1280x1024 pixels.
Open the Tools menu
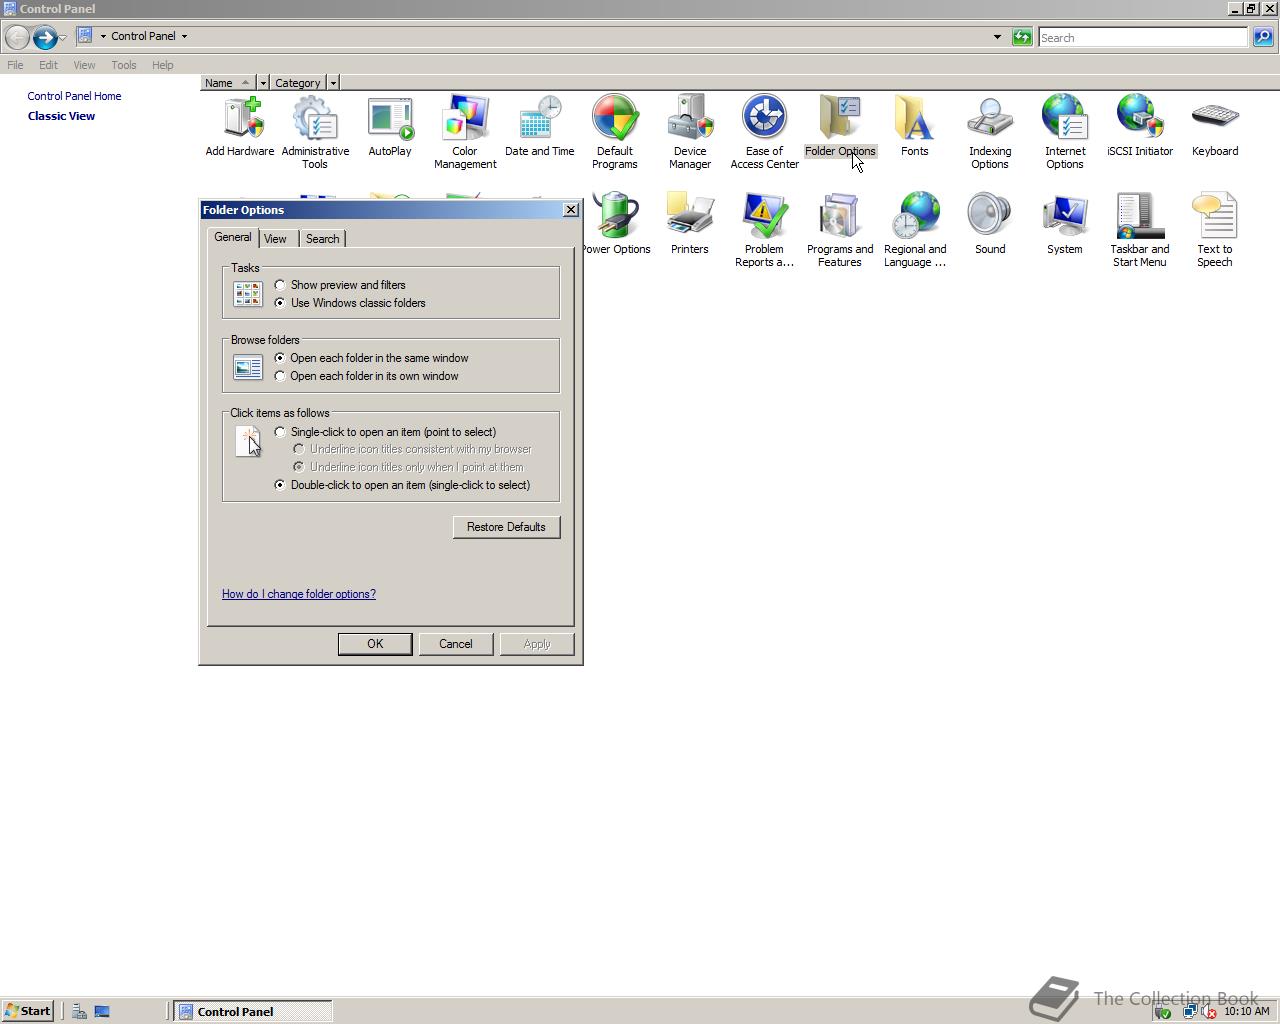click(x=124, y=65)
